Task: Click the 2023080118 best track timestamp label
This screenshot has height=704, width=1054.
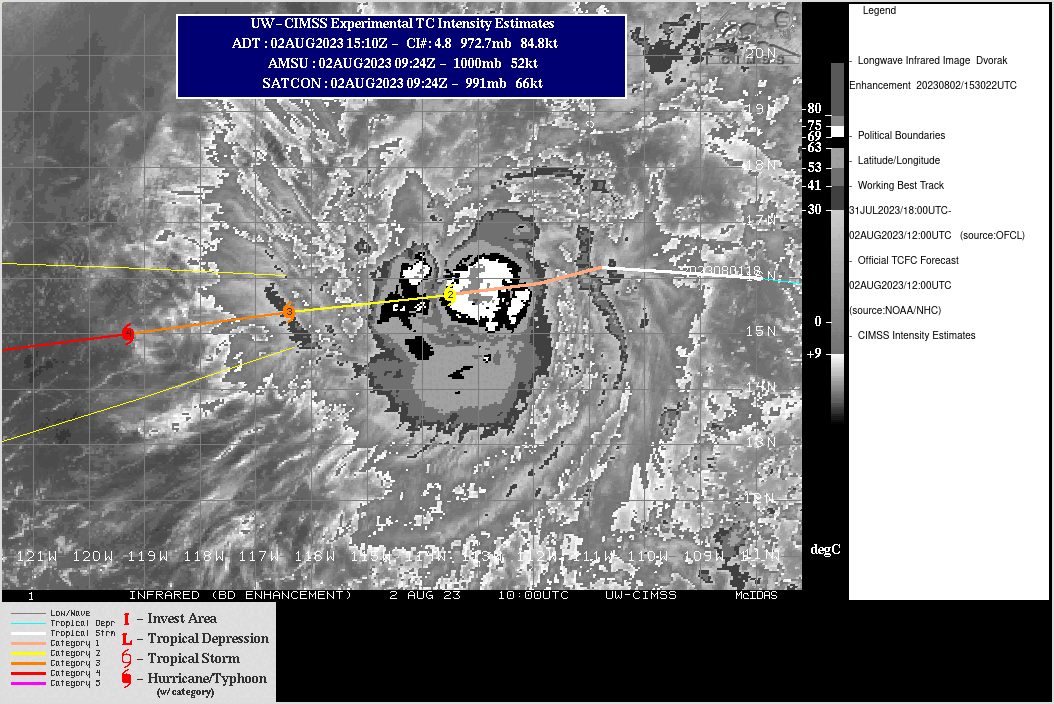Action: 720,271
